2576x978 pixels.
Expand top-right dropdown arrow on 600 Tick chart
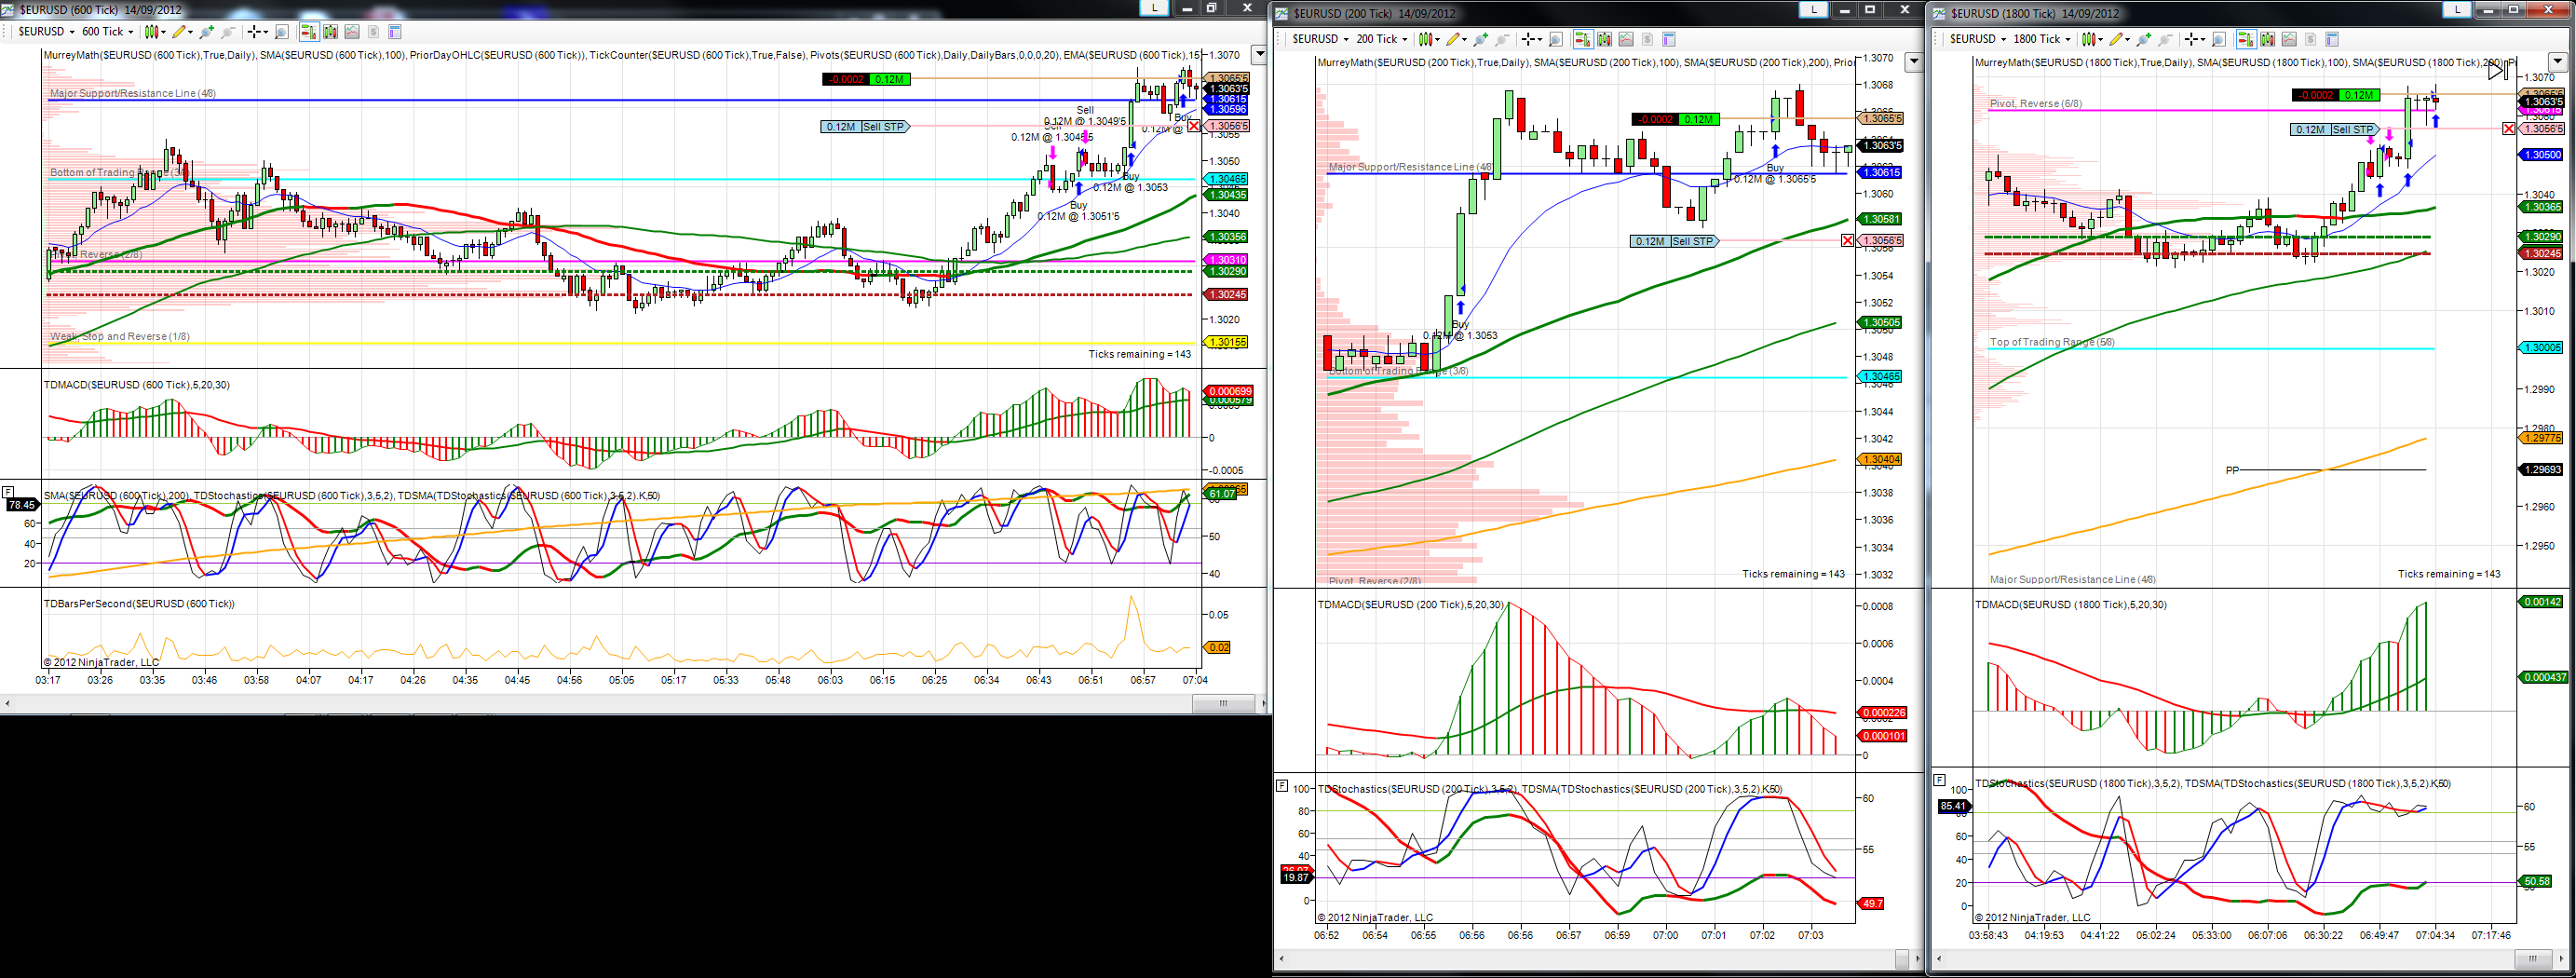click(1259, 55)
